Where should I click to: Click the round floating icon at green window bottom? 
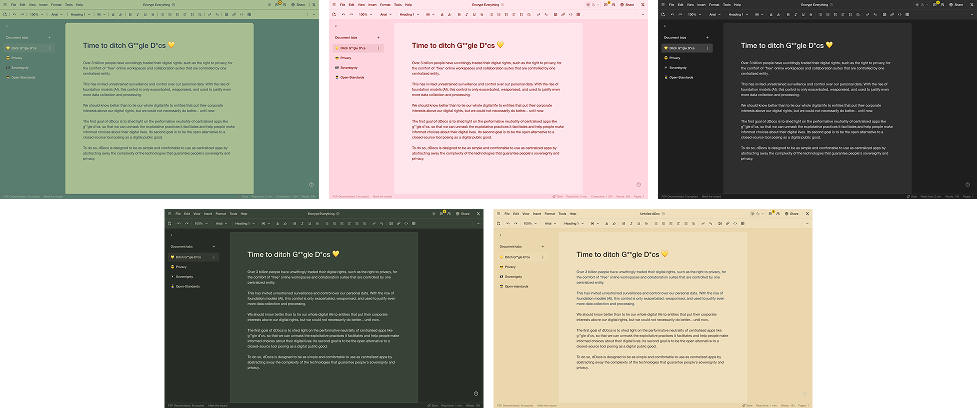[311, 184]
